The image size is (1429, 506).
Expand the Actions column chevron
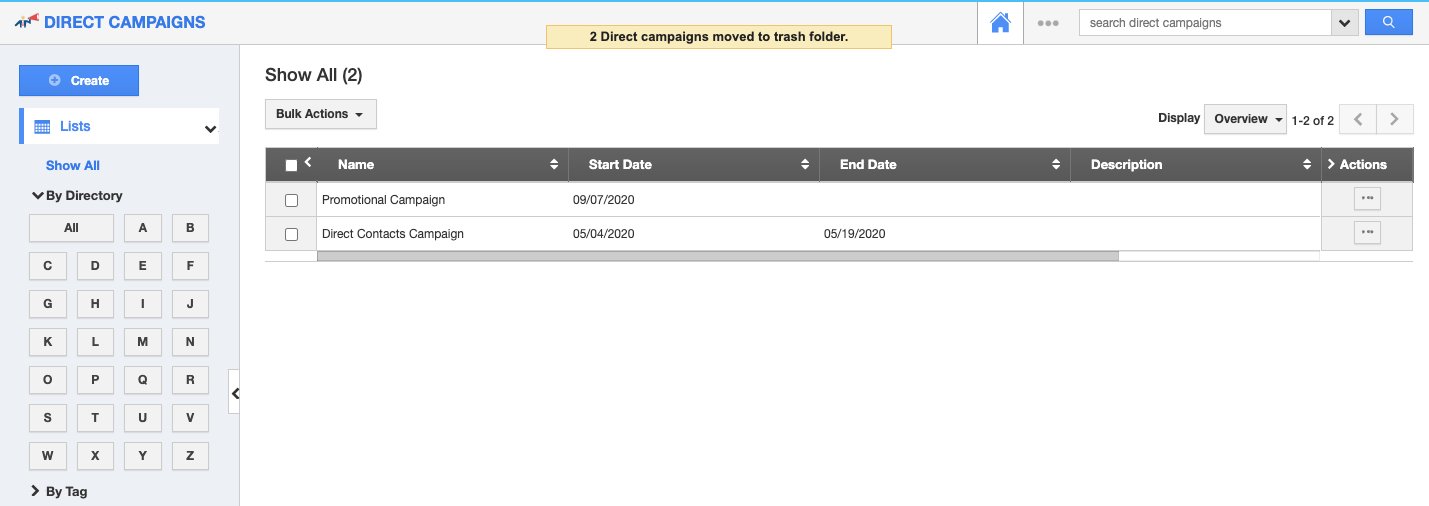(1331, 164)
